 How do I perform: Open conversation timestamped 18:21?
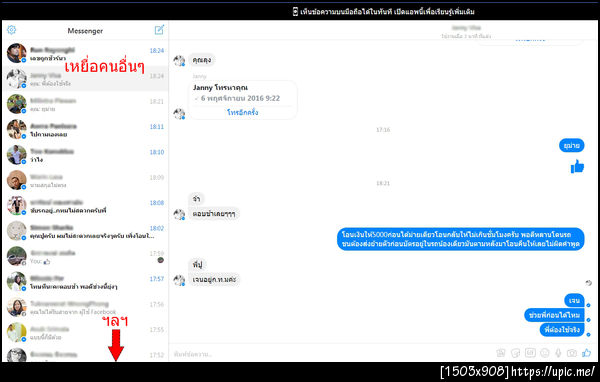point(85,104)
